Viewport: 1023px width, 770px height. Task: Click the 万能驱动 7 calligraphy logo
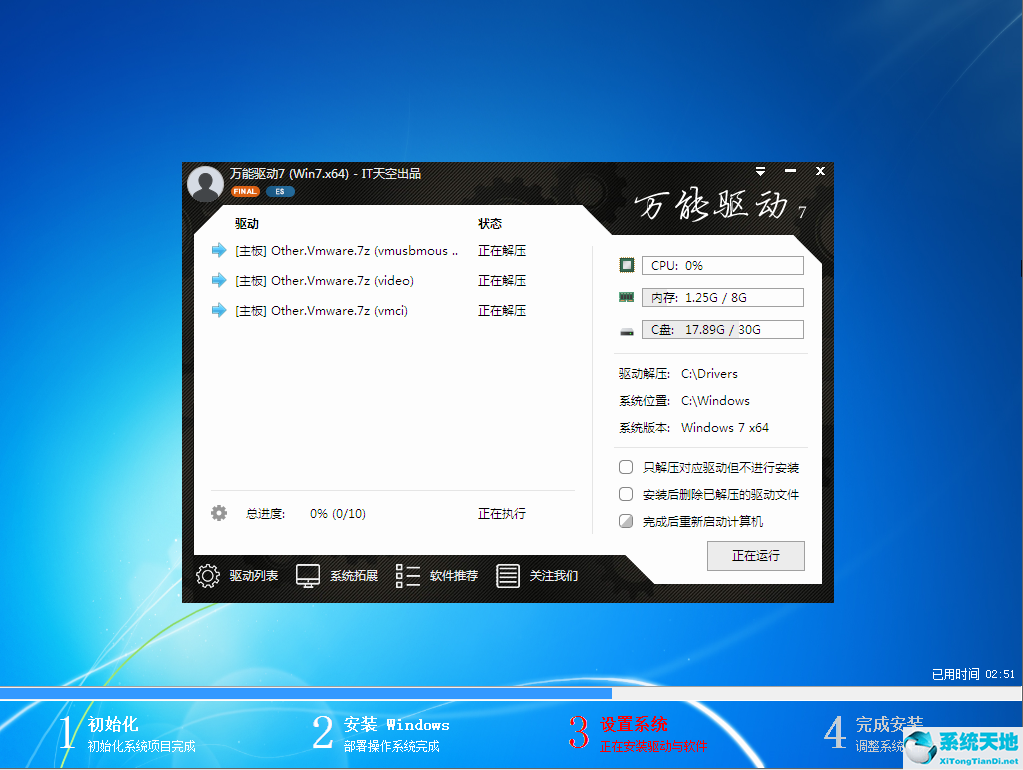(721, 206)
